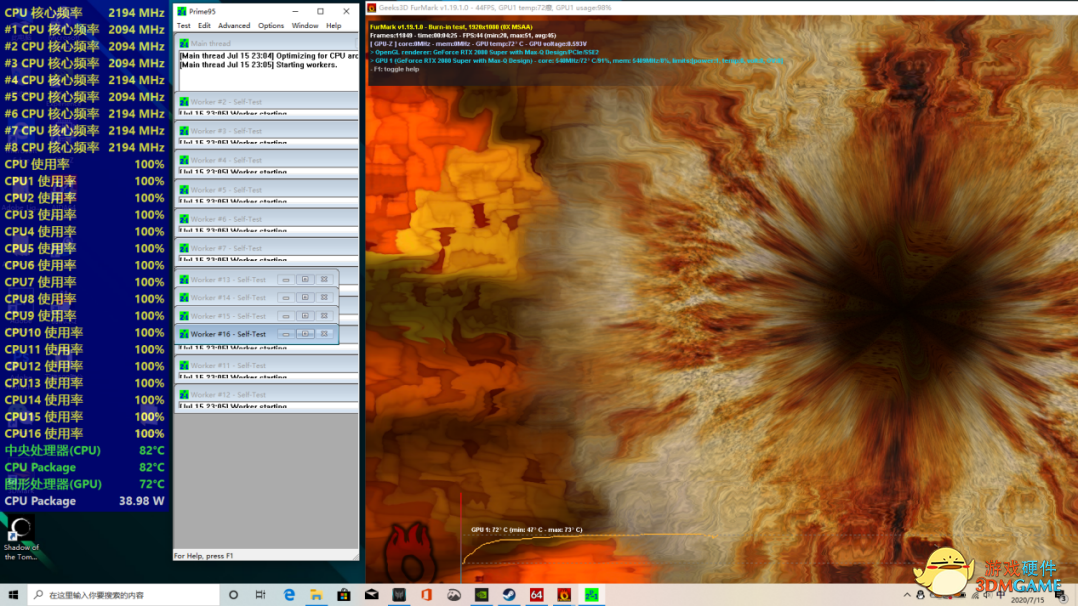Click the taskbar search input box
This screenshot has height=606, width=1078.
(125, 595)
